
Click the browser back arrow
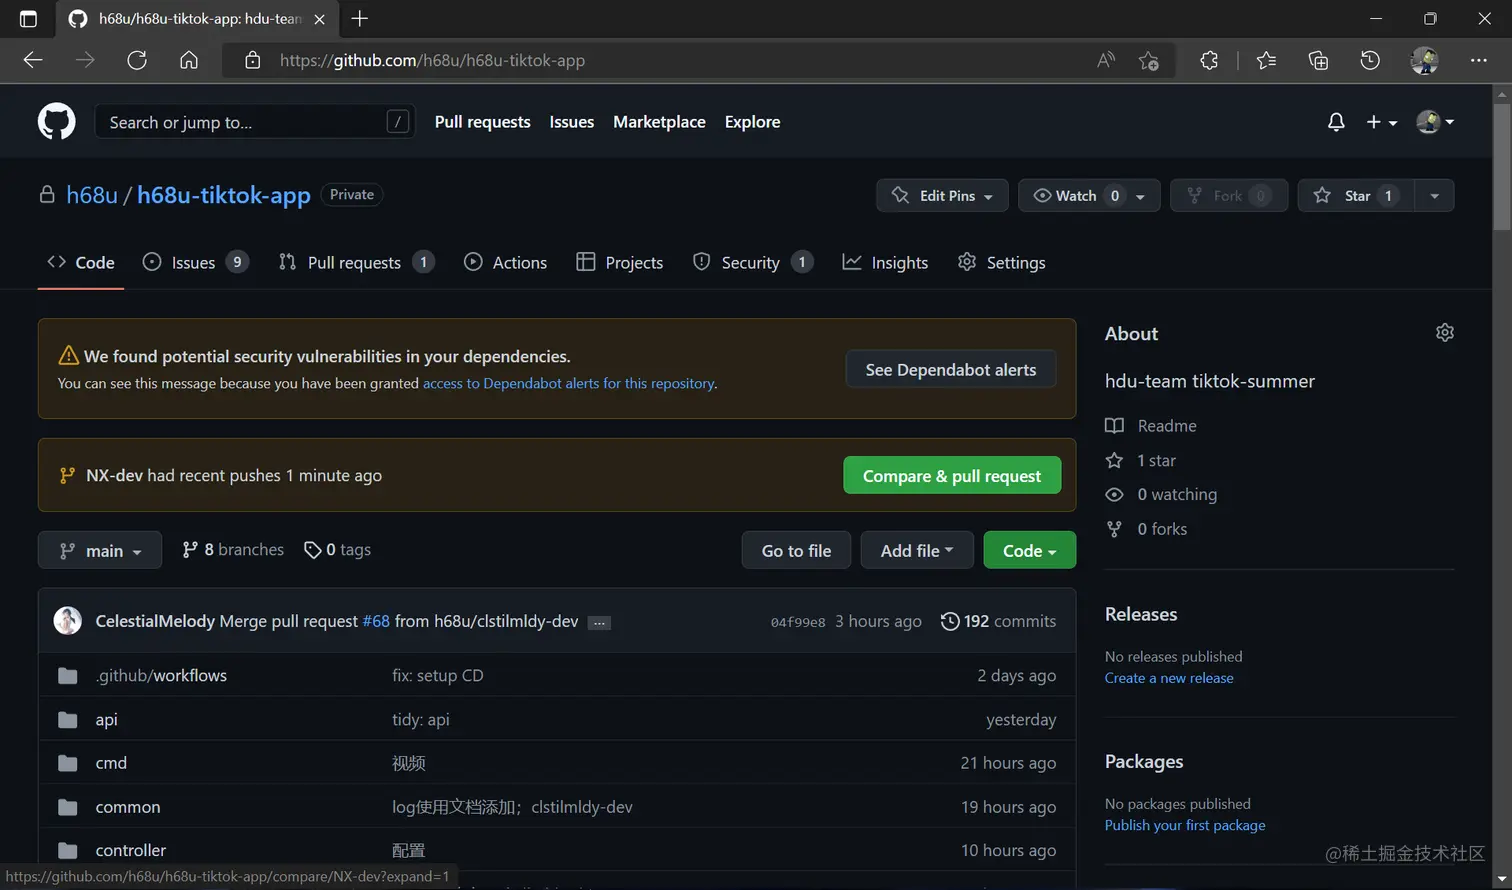tap(33, 60)
